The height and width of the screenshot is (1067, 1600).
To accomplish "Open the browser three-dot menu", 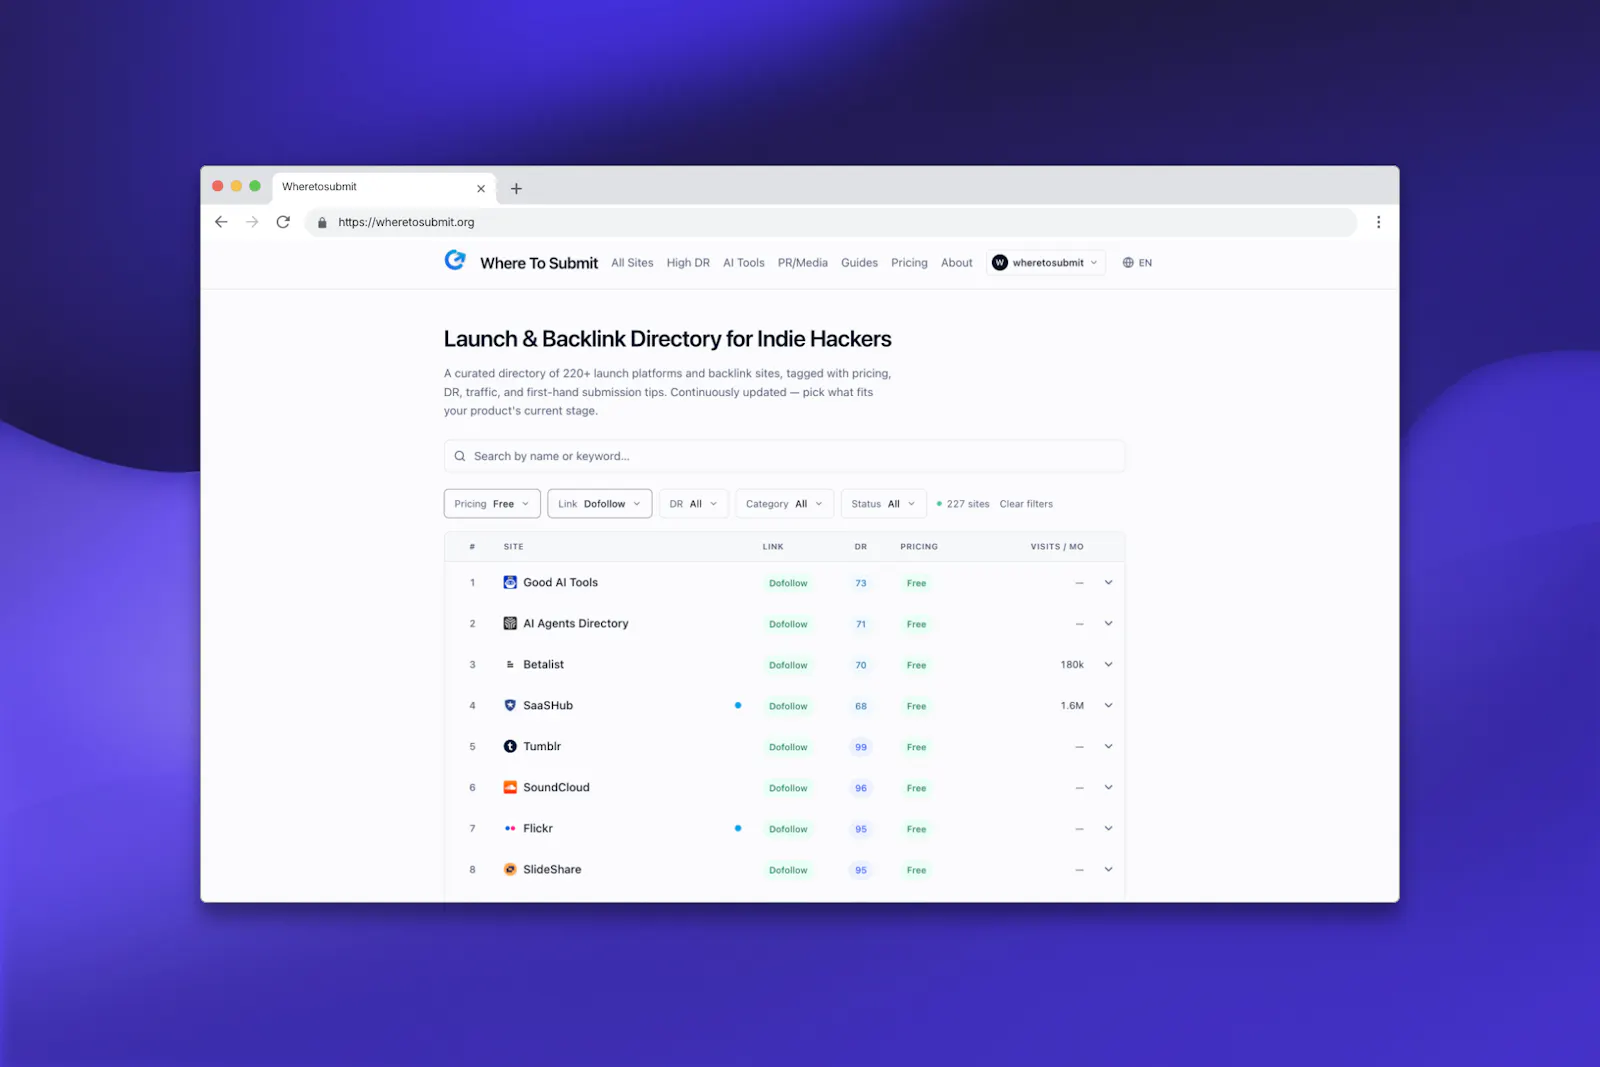I will click(1378, 222).
